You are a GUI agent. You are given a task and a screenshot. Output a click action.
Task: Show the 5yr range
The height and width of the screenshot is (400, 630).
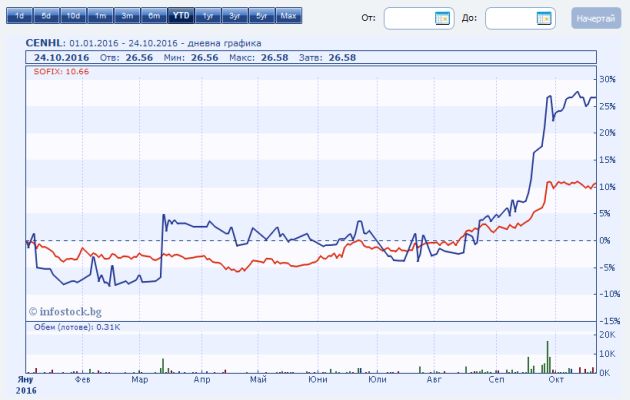(262, 16)
